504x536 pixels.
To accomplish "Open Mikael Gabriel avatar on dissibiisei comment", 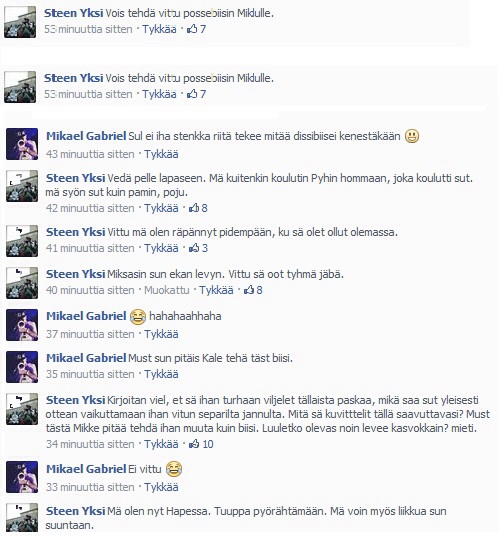I will [x=22, y=144].
